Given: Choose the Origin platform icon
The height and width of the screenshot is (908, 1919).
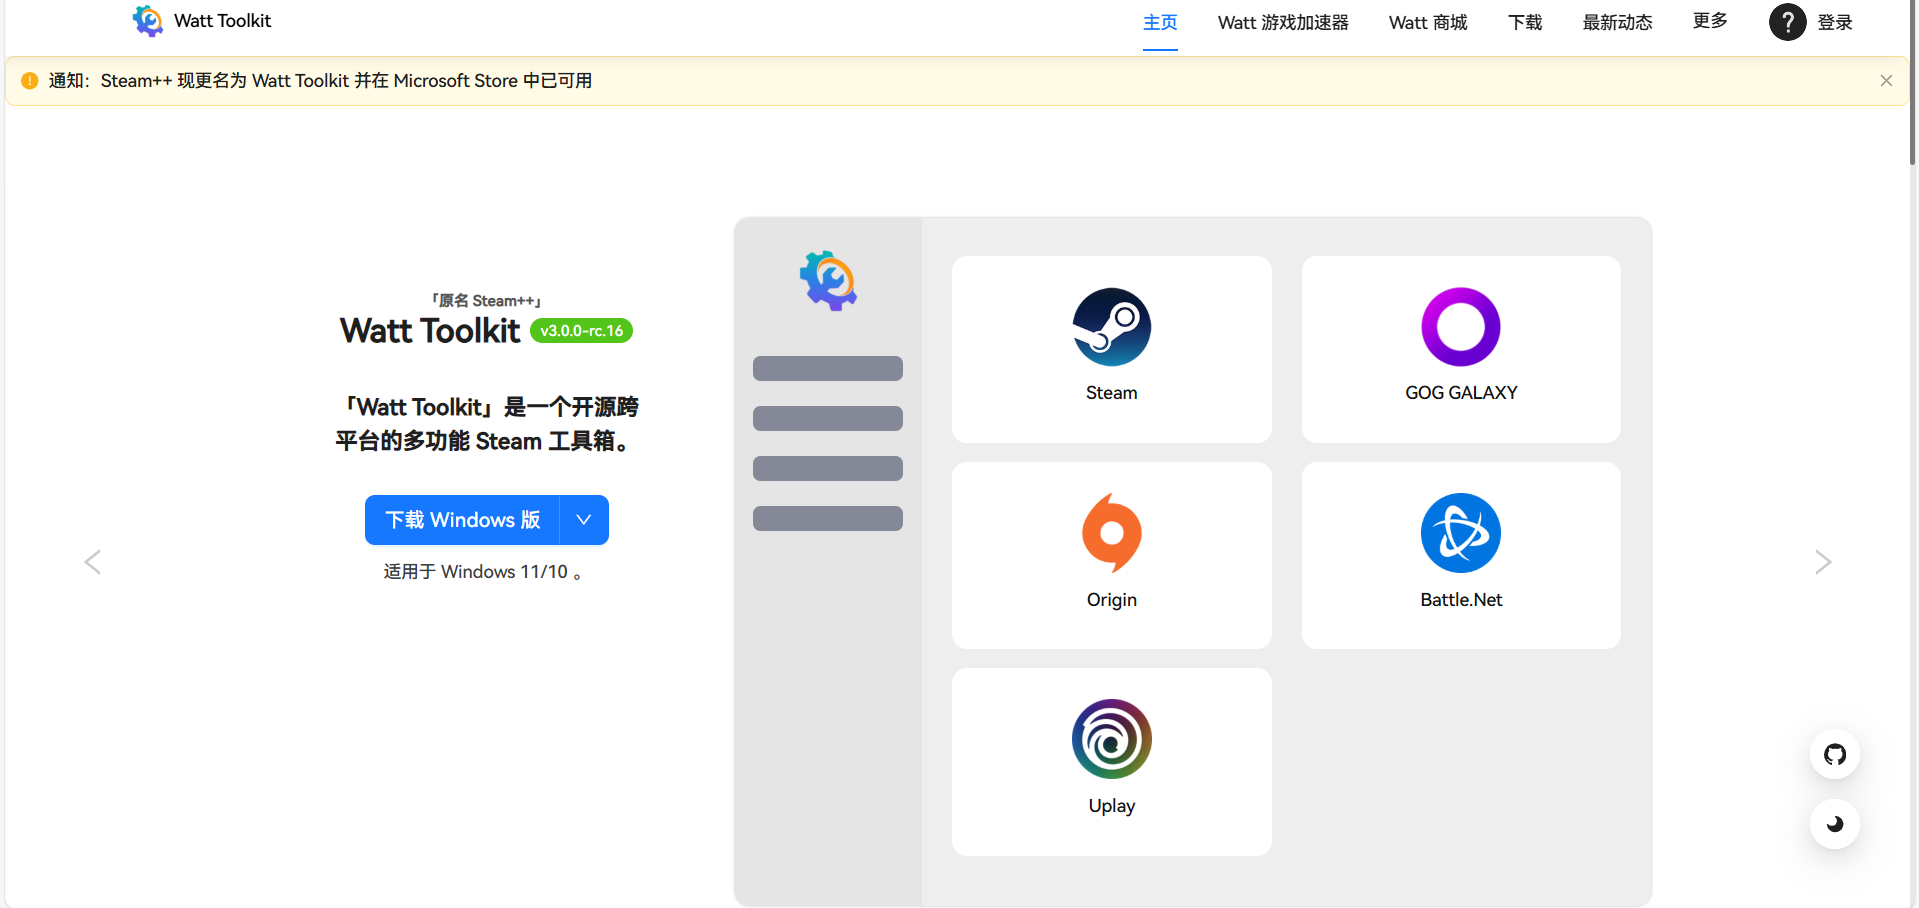Looking at the screenshot, I should (x=1111, y=533).
